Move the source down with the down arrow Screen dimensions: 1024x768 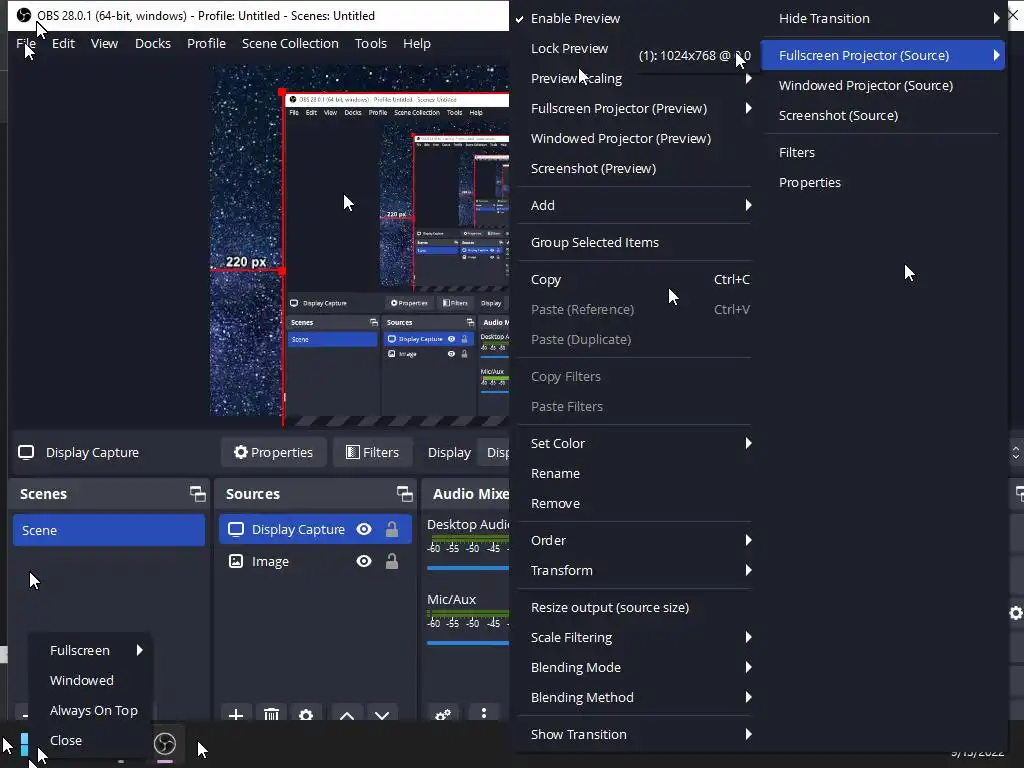click(382, 714)
